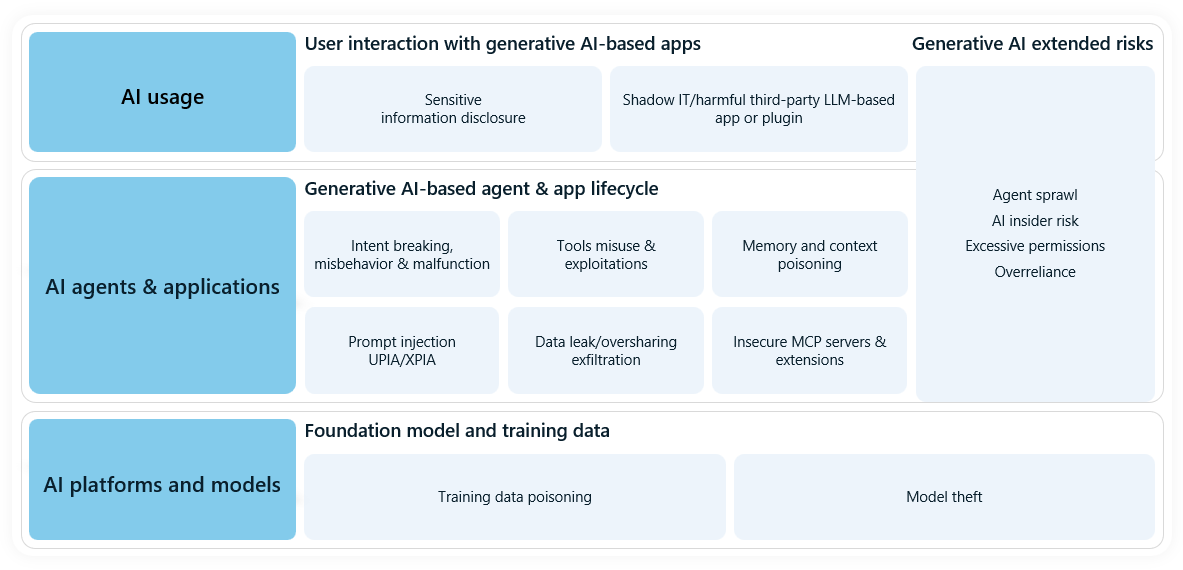Click the AI usage category block

162,92
